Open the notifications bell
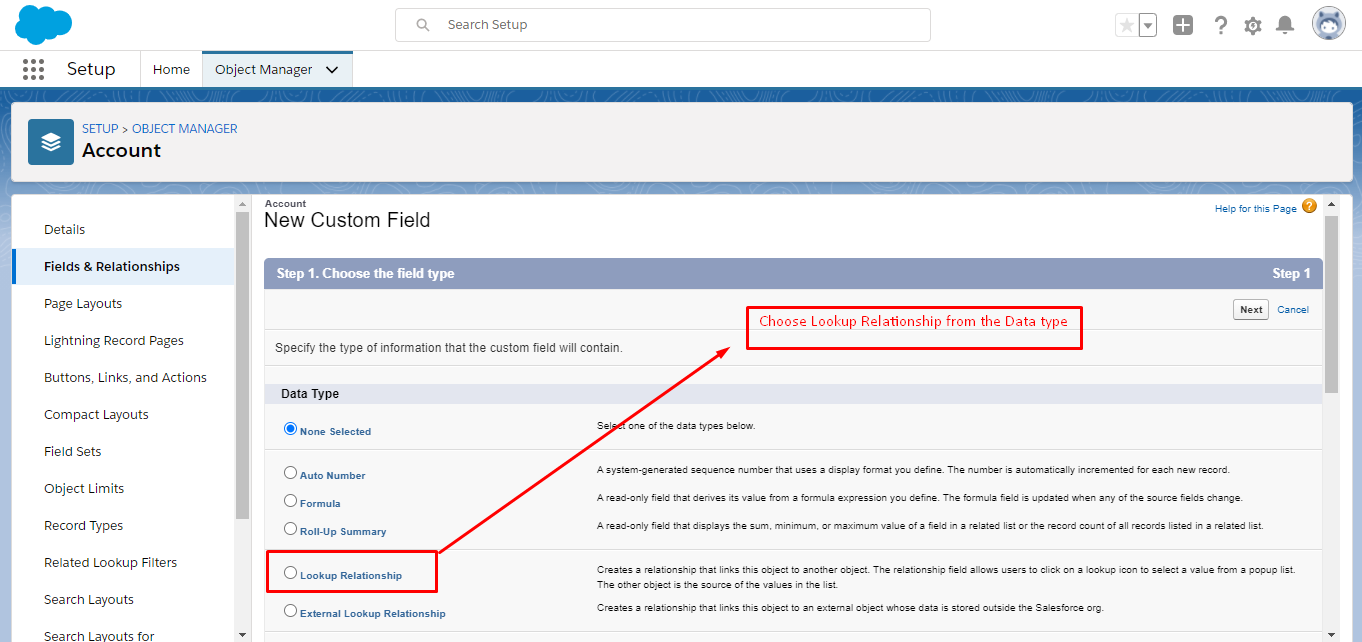 [1285, 25]
